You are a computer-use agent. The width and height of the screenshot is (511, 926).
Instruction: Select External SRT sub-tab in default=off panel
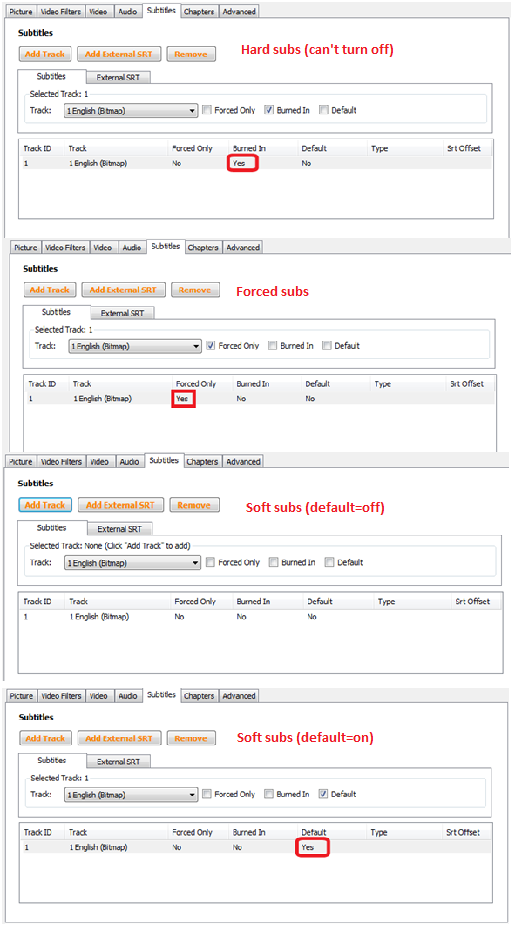[120, 529]
